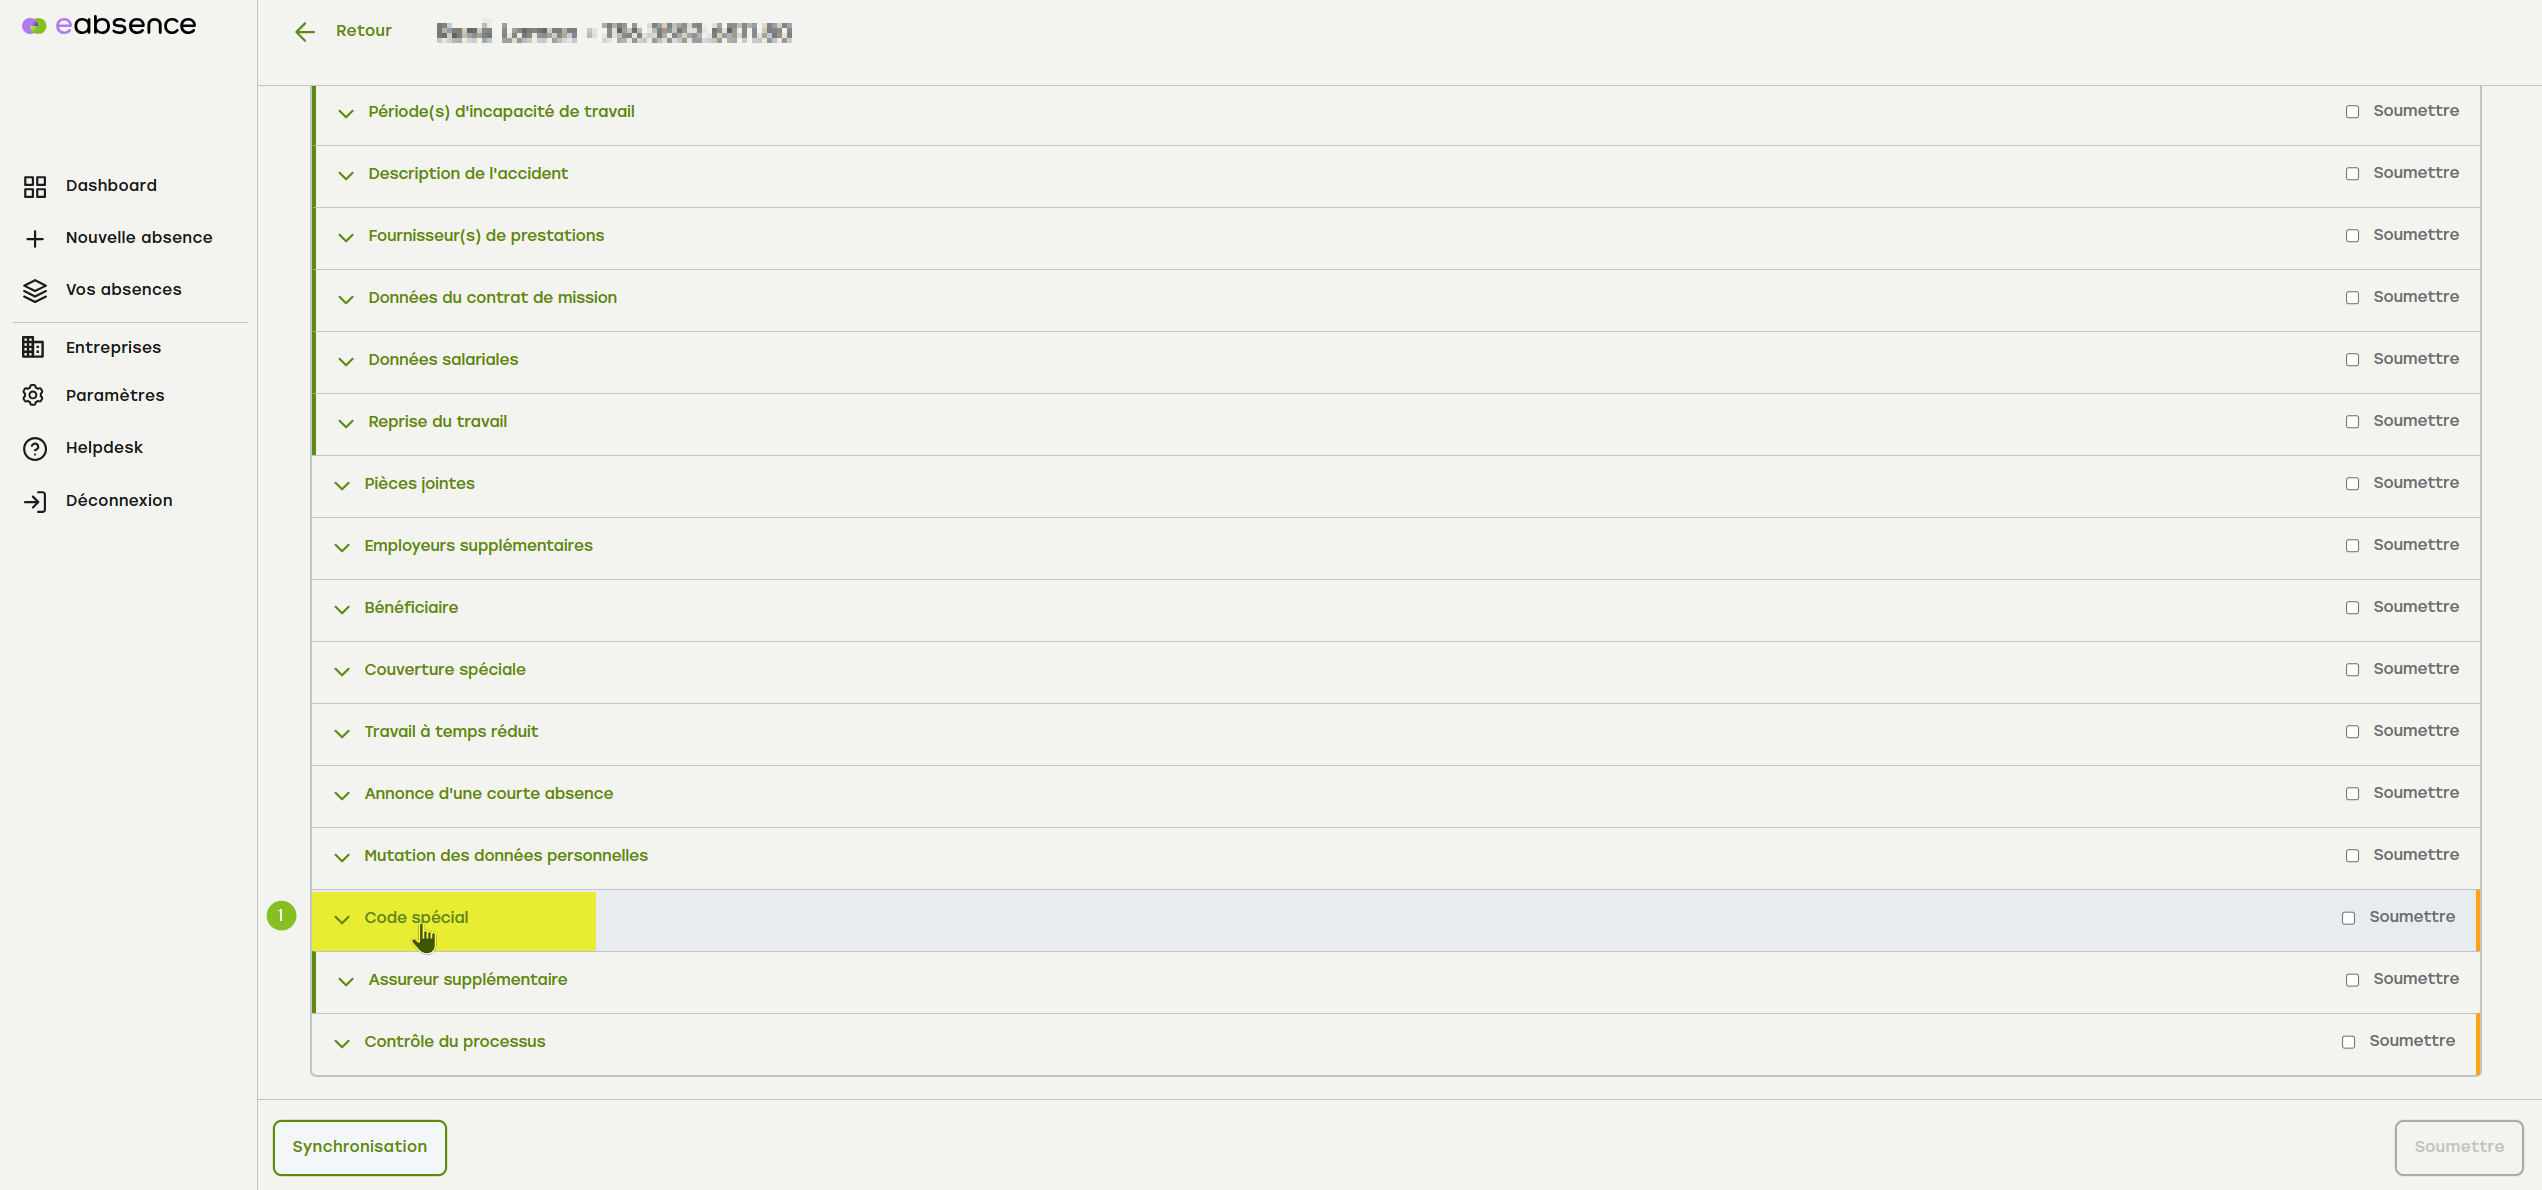Click the bottom-right Soumettre button
This screenshot has width=2542, height=1190.
[x=2458, y=1147]
